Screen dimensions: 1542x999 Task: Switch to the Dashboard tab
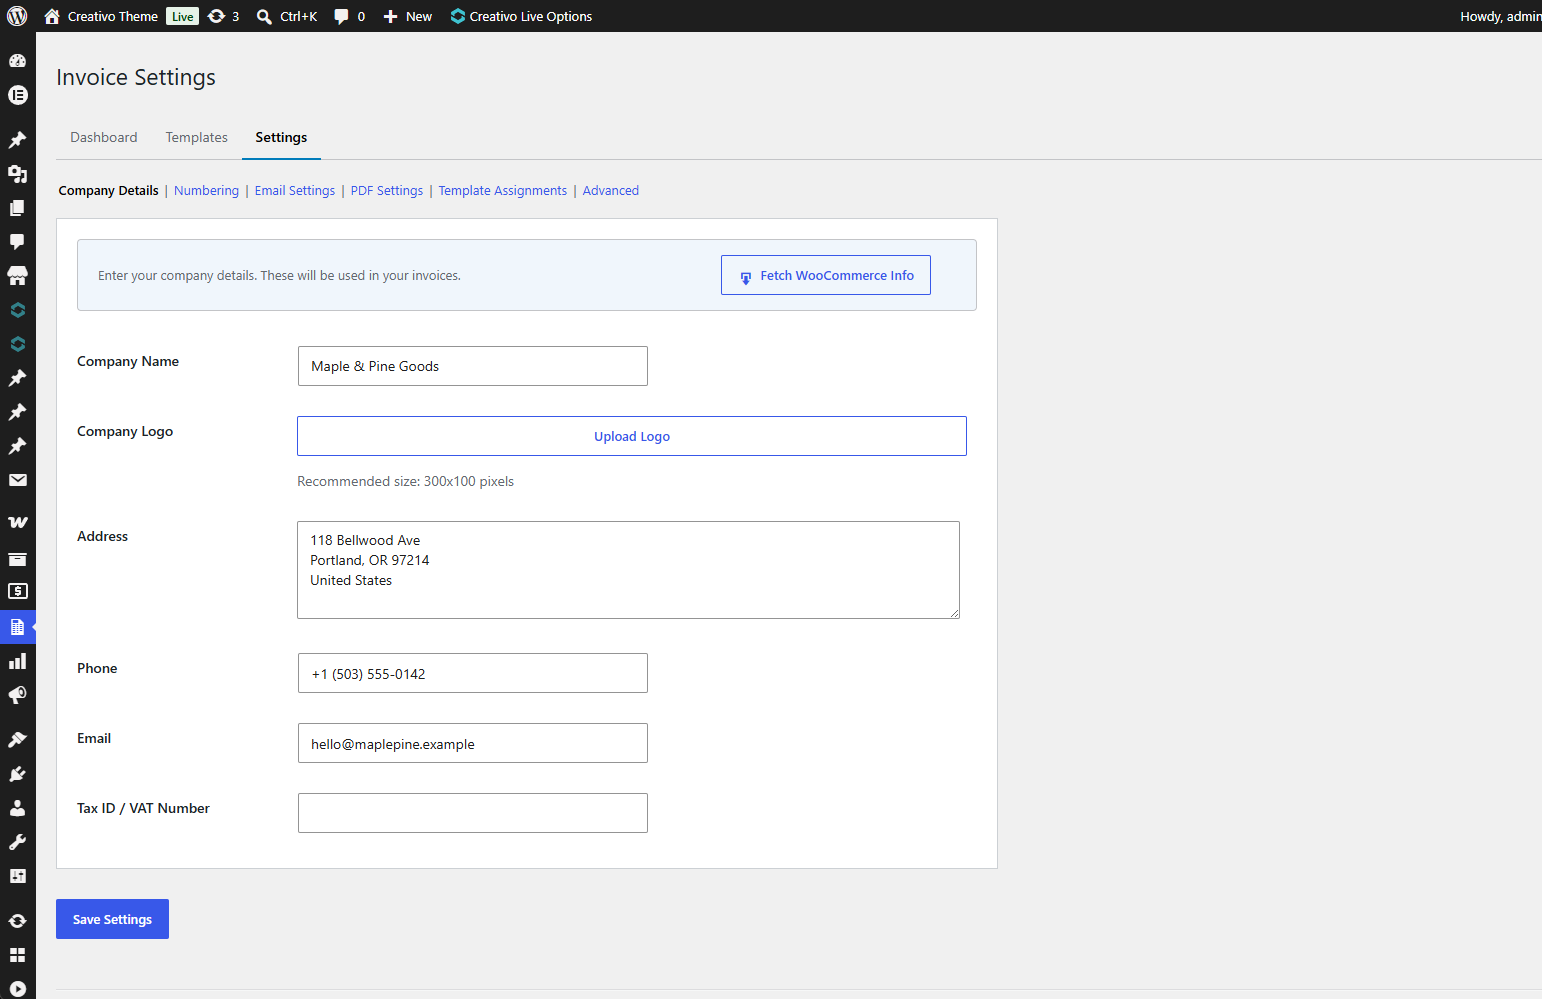(104, 137)
